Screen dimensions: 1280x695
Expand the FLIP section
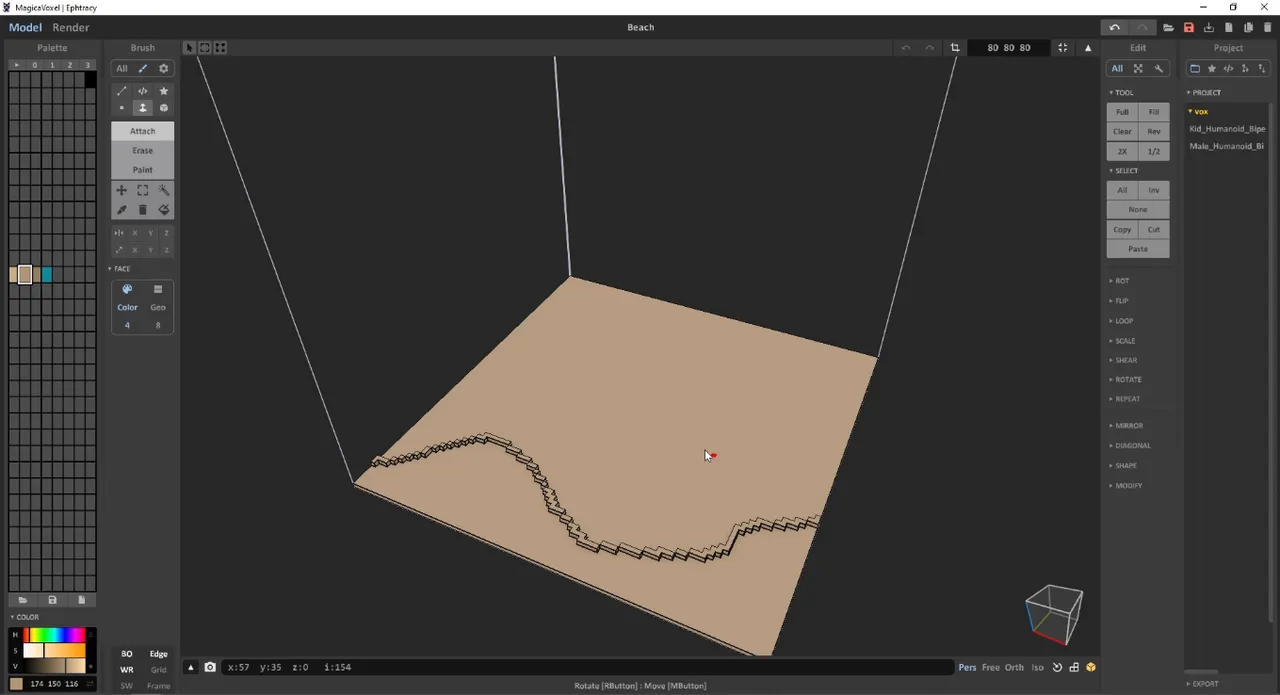coord(1119,301)
